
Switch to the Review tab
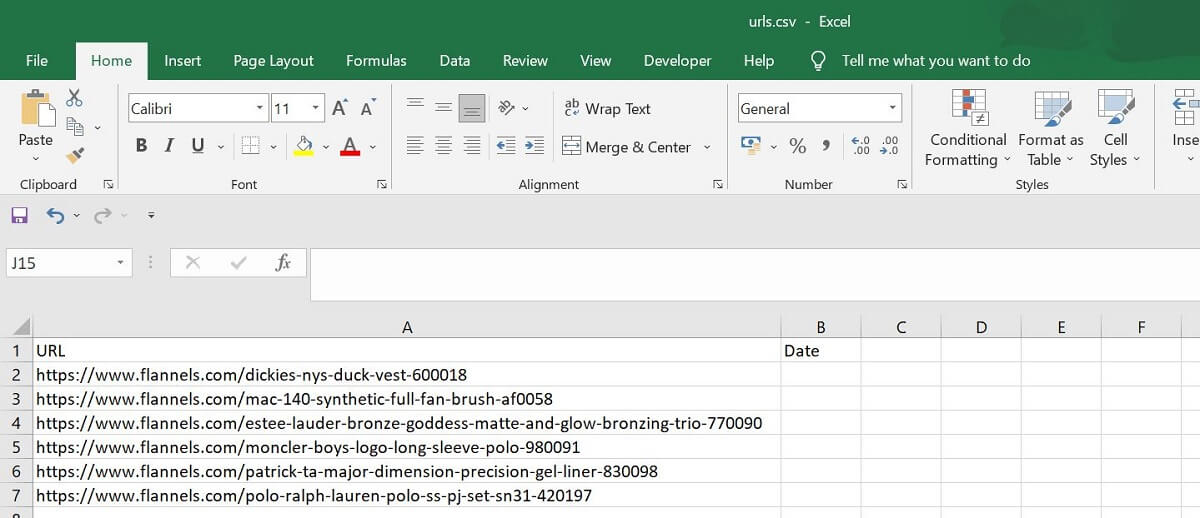525,61
